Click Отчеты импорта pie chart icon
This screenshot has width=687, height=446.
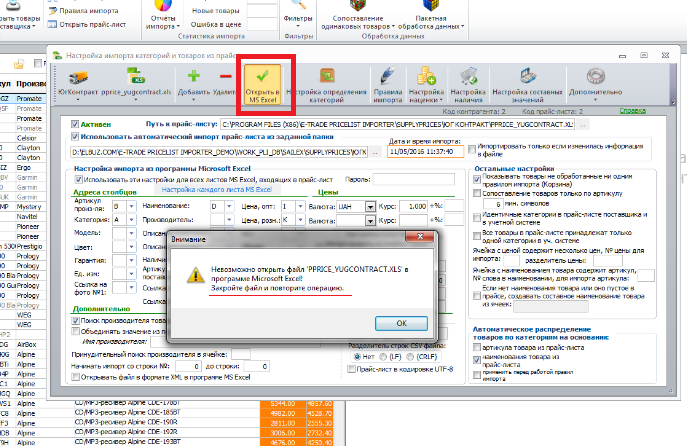[x=163, y=5]
